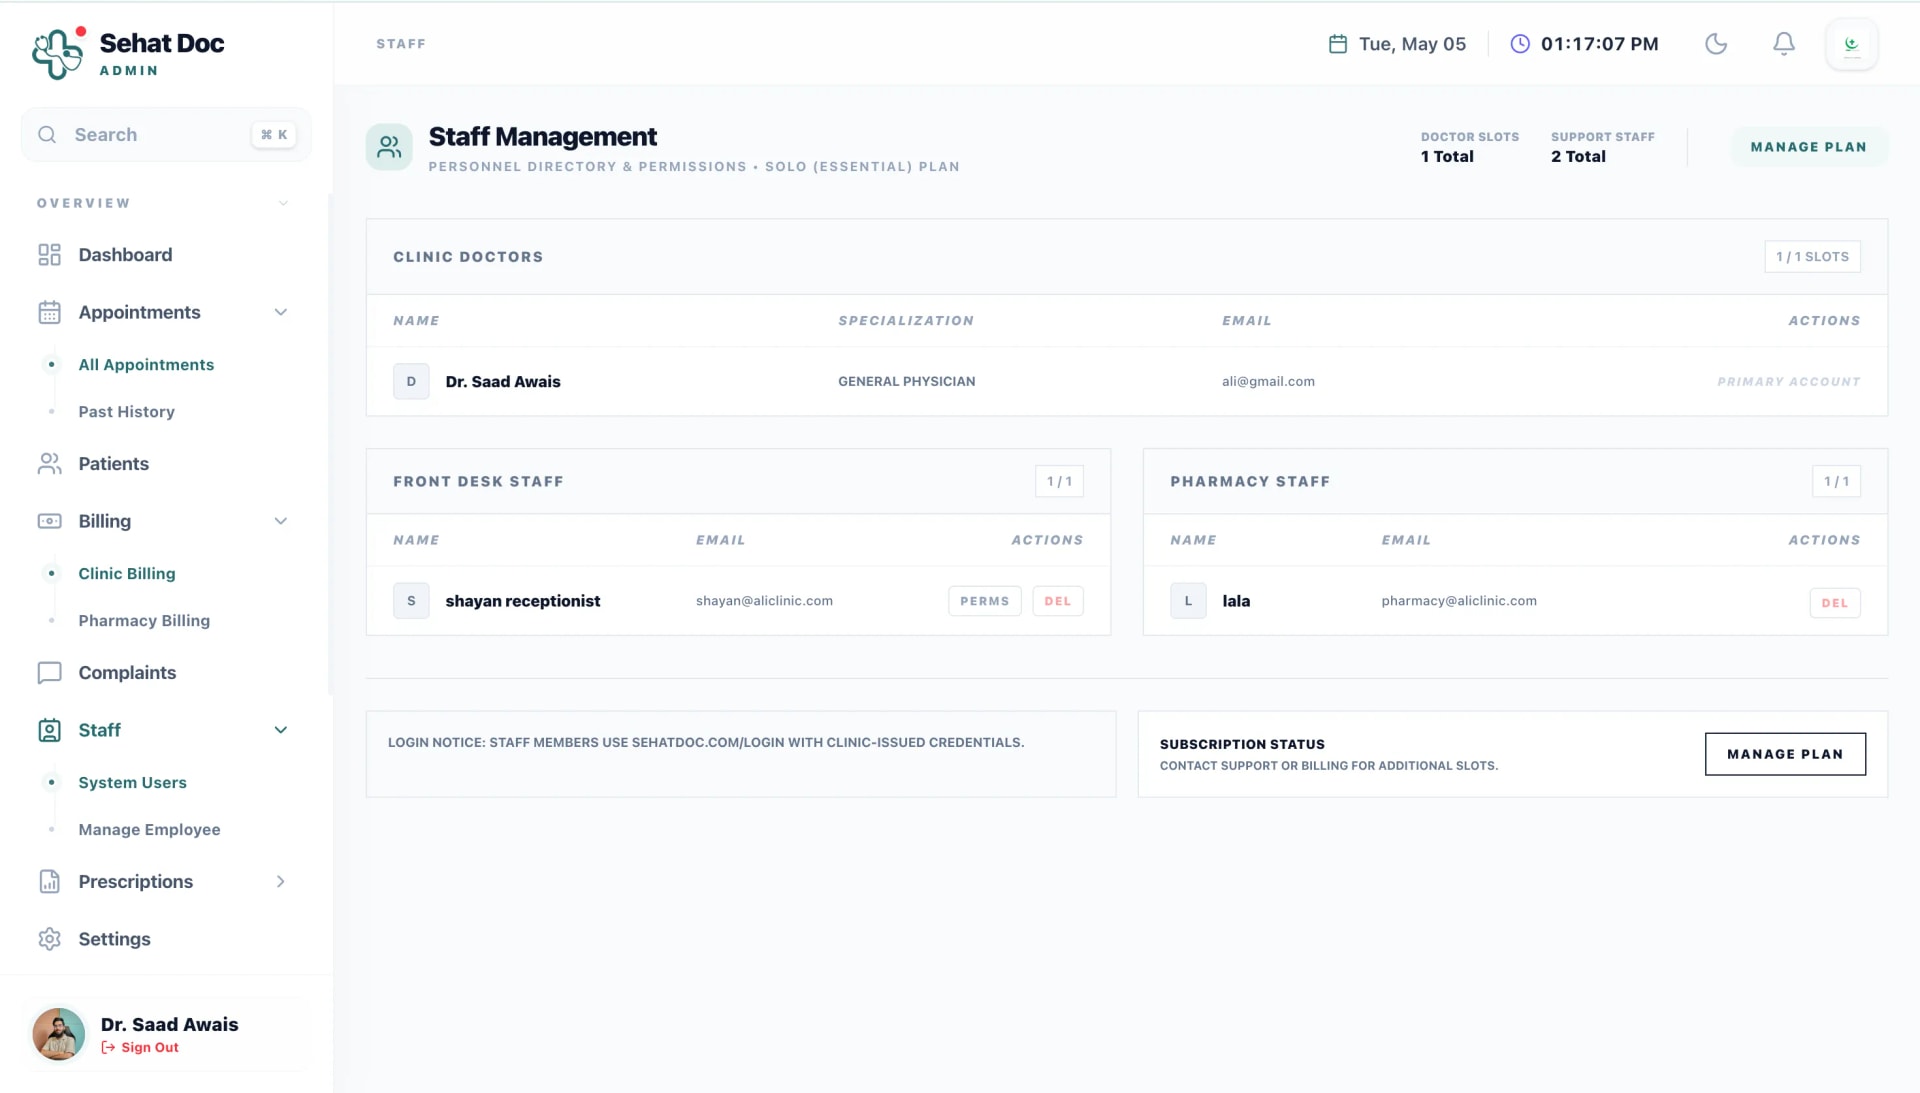The height and width of the screenshot is (1093, 1920).
Task: Click ali@gmail.com email cell
Action: [x=1268, y=382]
